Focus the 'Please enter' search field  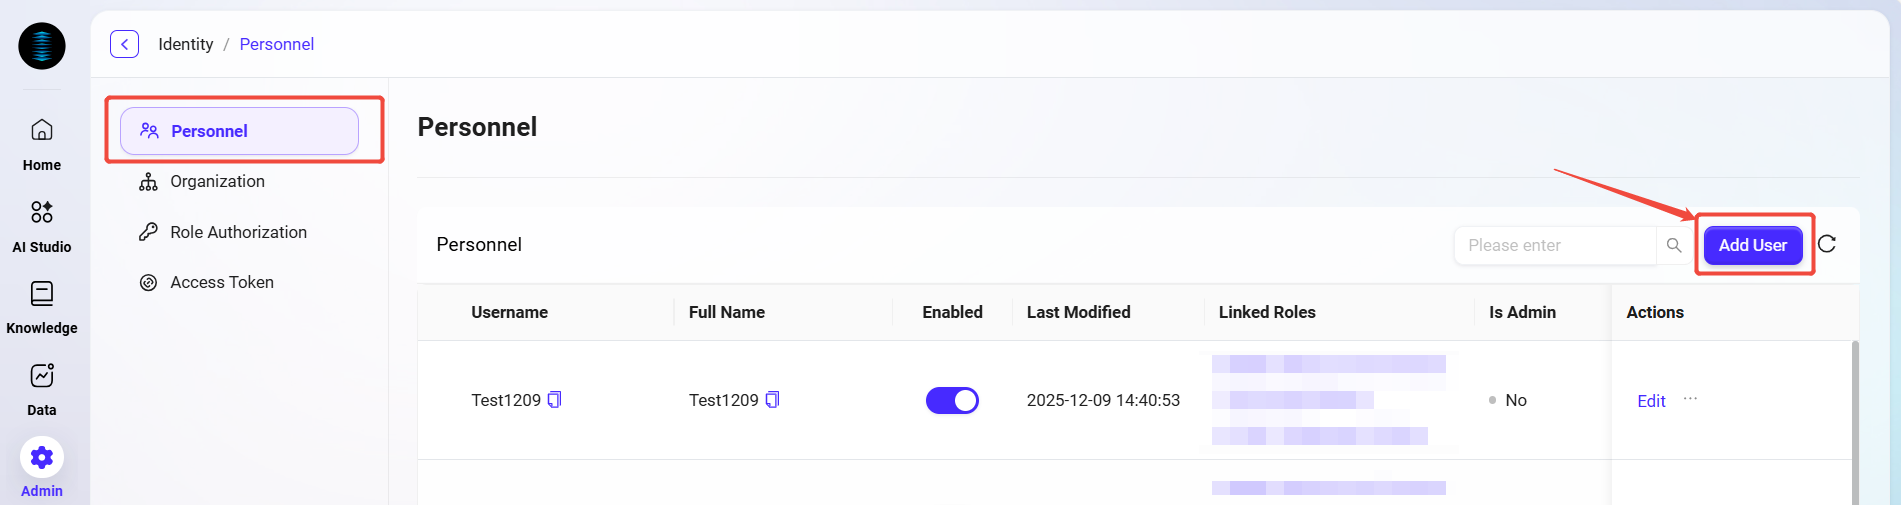point(1555,245)
